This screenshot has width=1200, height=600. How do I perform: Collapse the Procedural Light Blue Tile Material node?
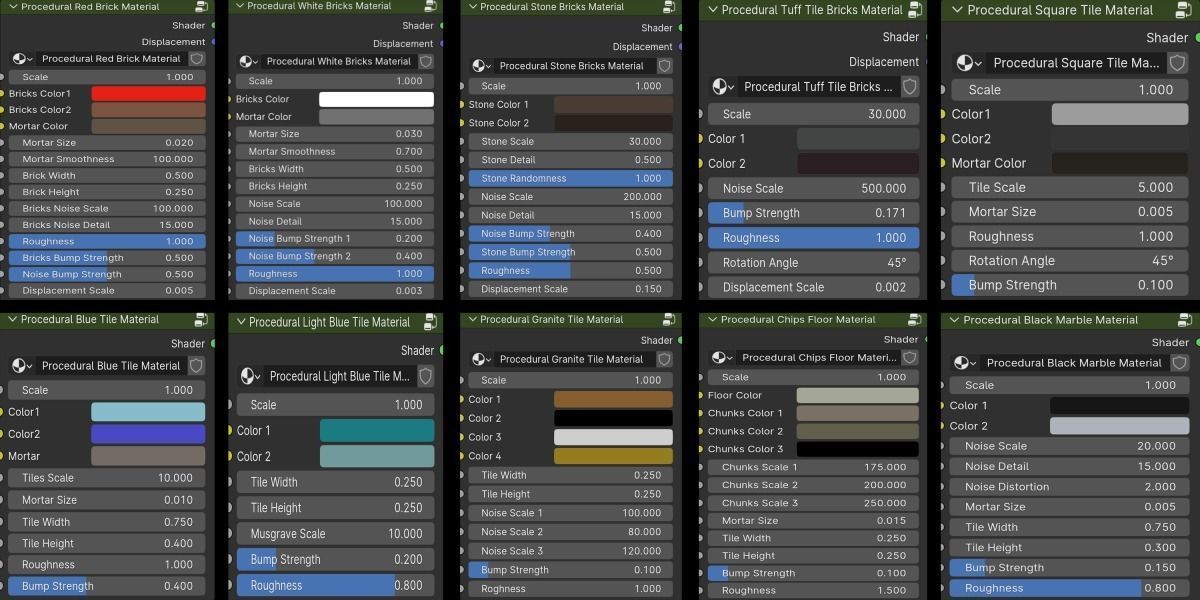[239, 322]
